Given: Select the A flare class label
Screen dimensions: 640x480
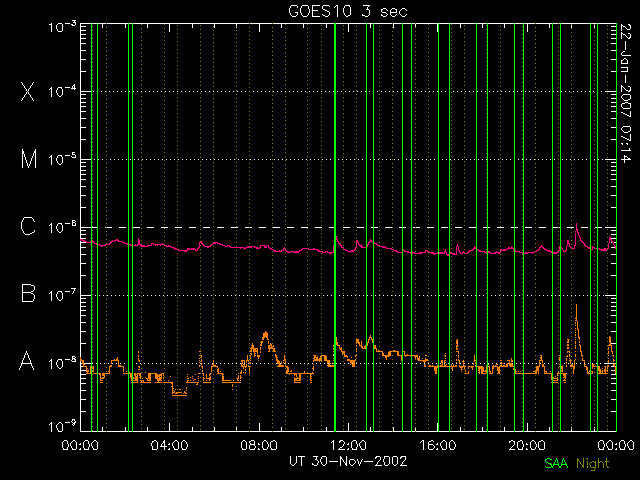Looking at the screenshot, I should (27, 361).
